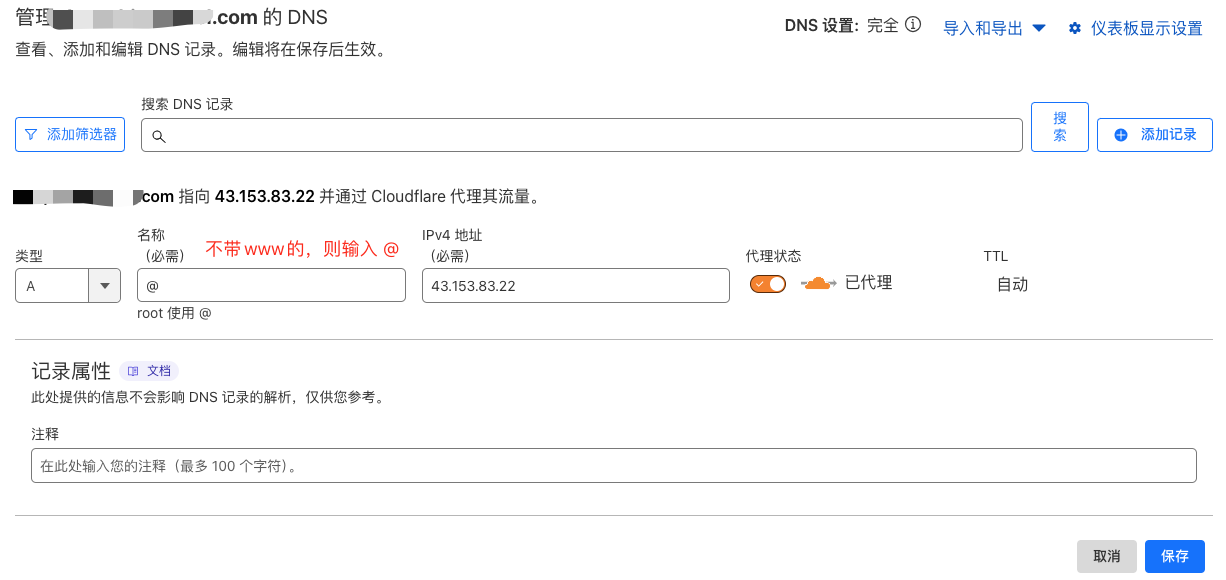Click the DNS settings info icon
The image size is (1226, 580).
[x=913, y=26]
